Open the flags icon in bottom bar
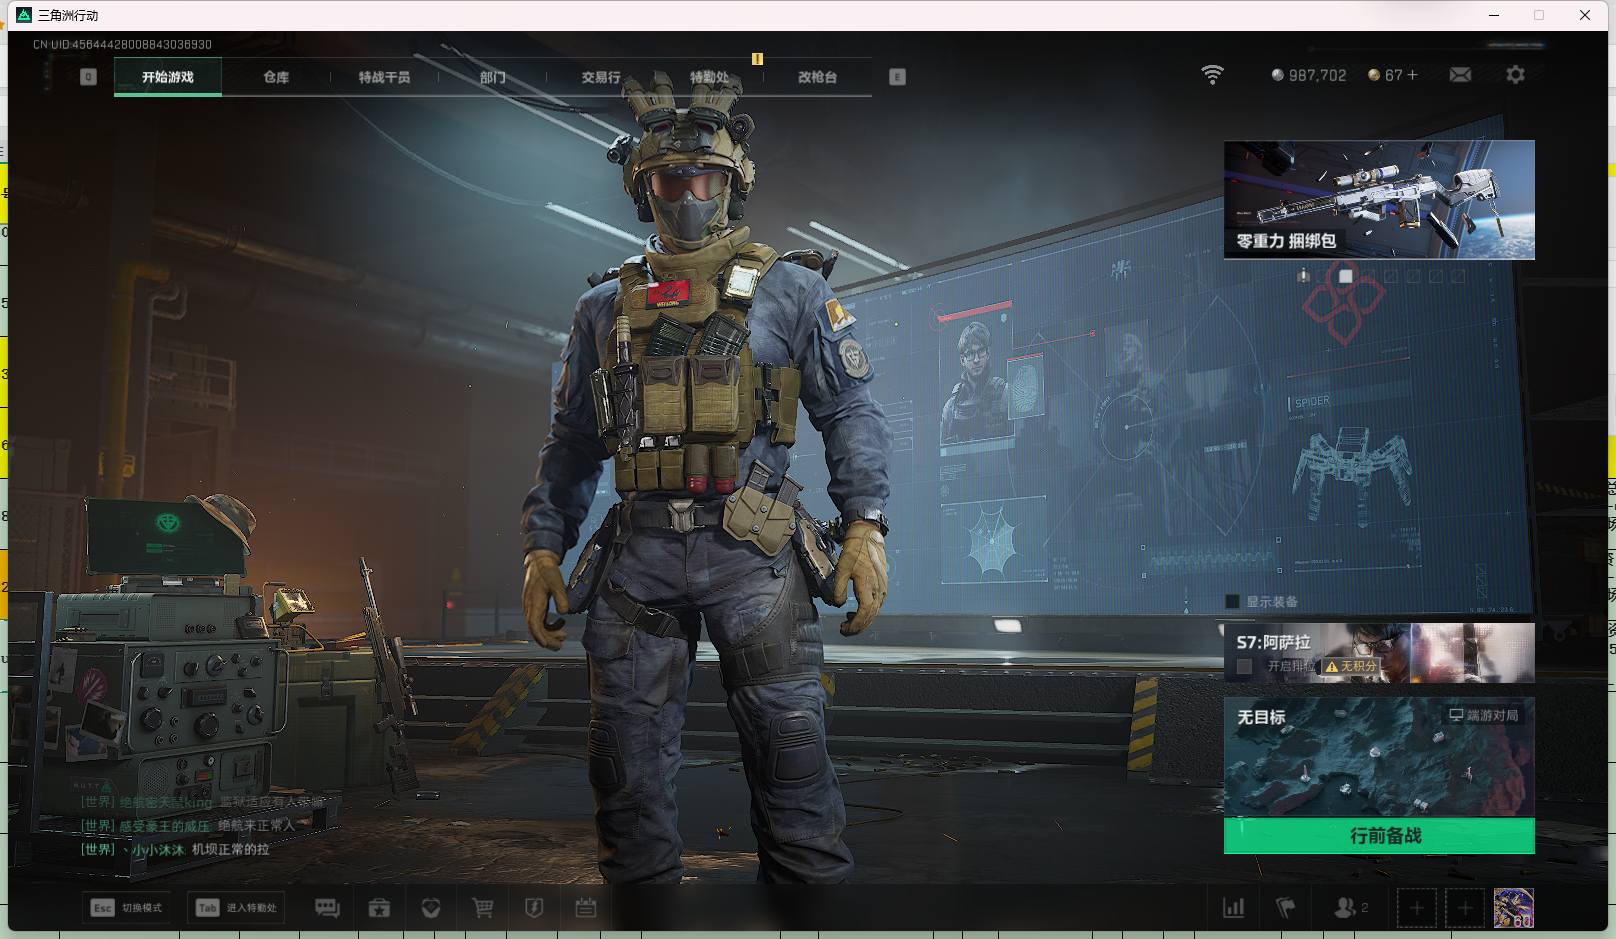Viewport: 1616px width, 939px height. (x=1286, y=908)
